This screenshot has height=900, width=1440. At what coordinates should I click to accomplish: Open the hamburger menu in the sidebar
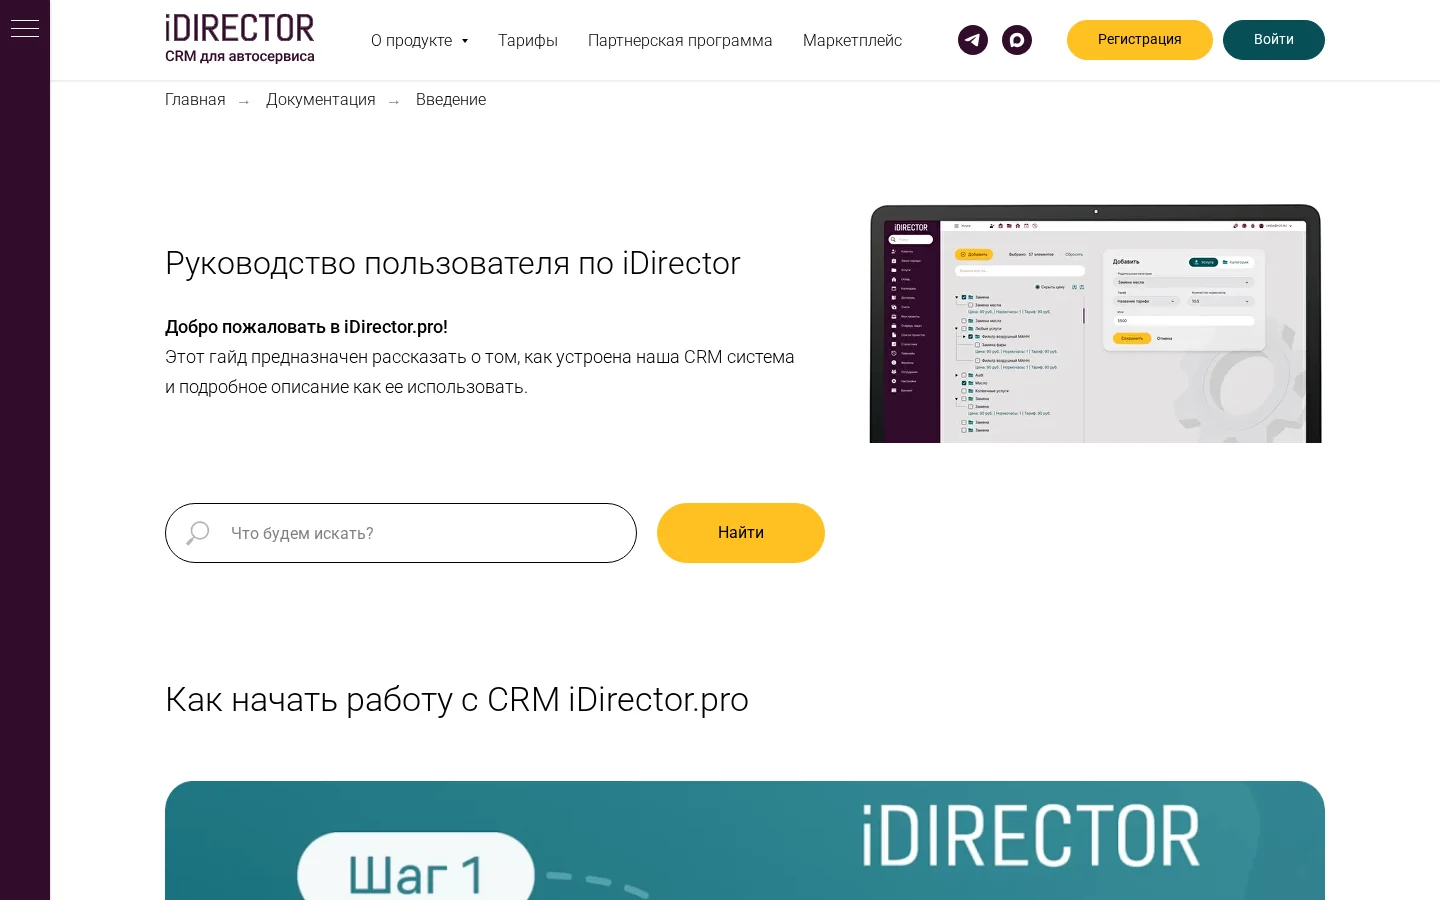[25, 29]
